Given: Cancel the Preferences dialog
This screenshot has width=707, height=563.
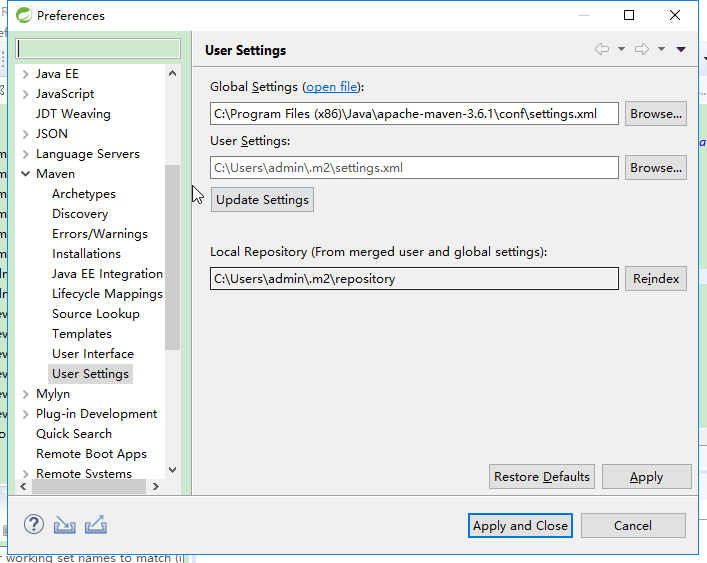Looking at the screenshot, I should 633,526.
